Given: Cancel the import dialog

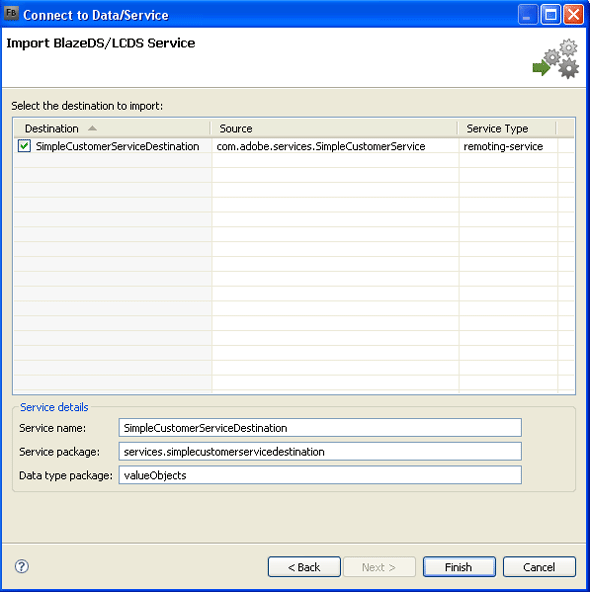Looking at the screenshot, I should 539,567.
